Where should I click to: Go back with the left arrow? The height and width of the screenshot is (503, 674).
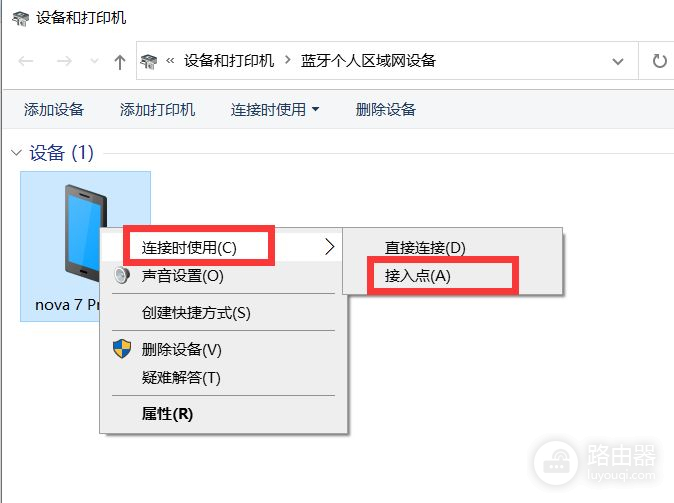click(27, 61)
